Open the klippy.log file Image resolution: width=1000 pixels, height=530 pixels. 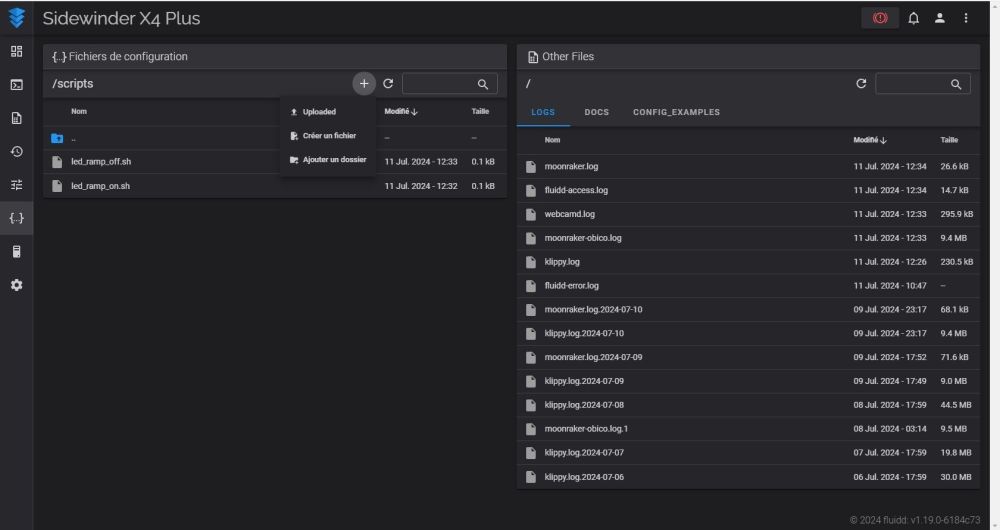[x=562, y=262]
